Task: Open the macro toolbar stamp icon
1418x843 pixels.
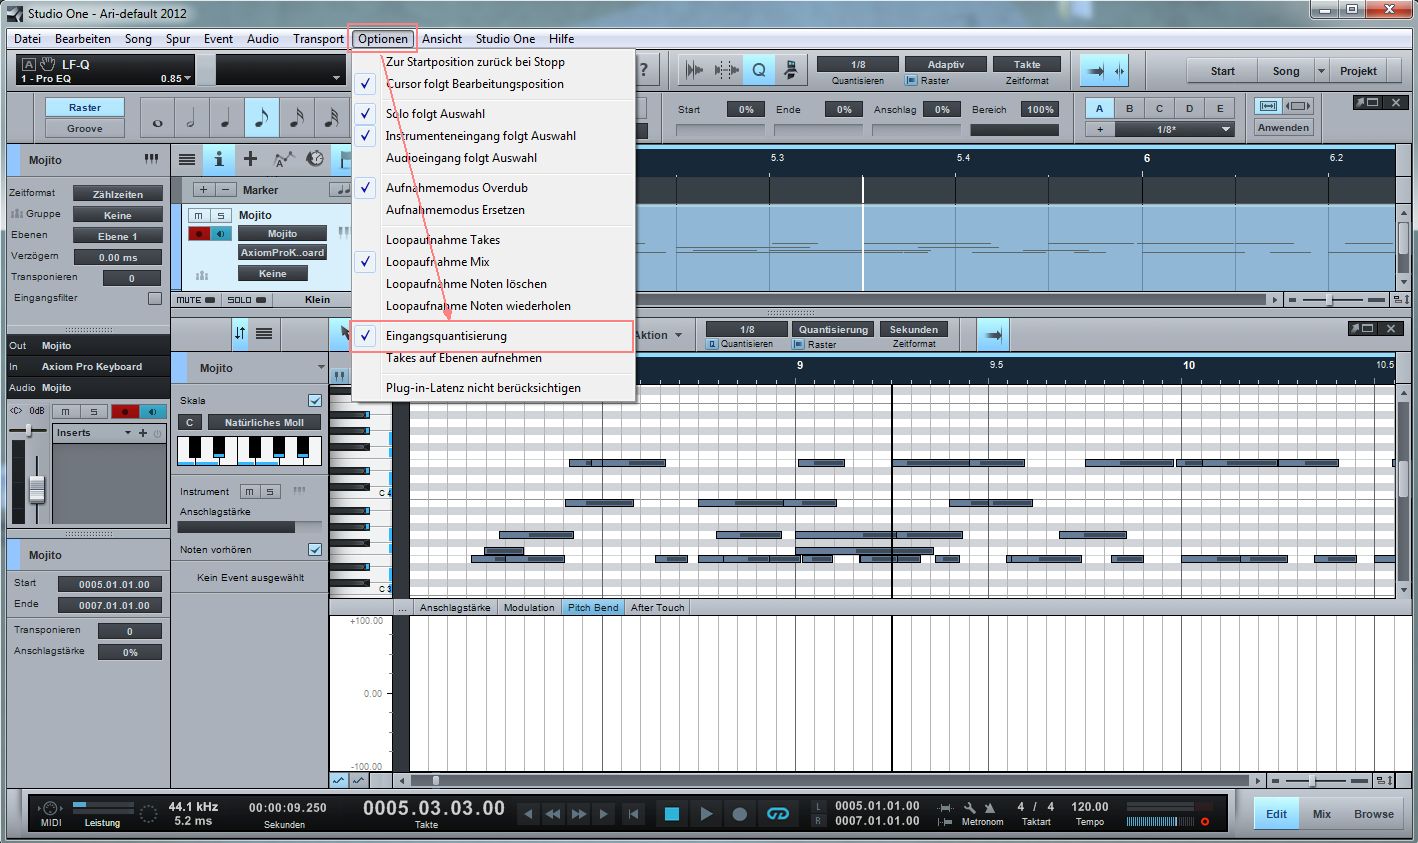Action: pyautogui.click(x=791, y=70)
